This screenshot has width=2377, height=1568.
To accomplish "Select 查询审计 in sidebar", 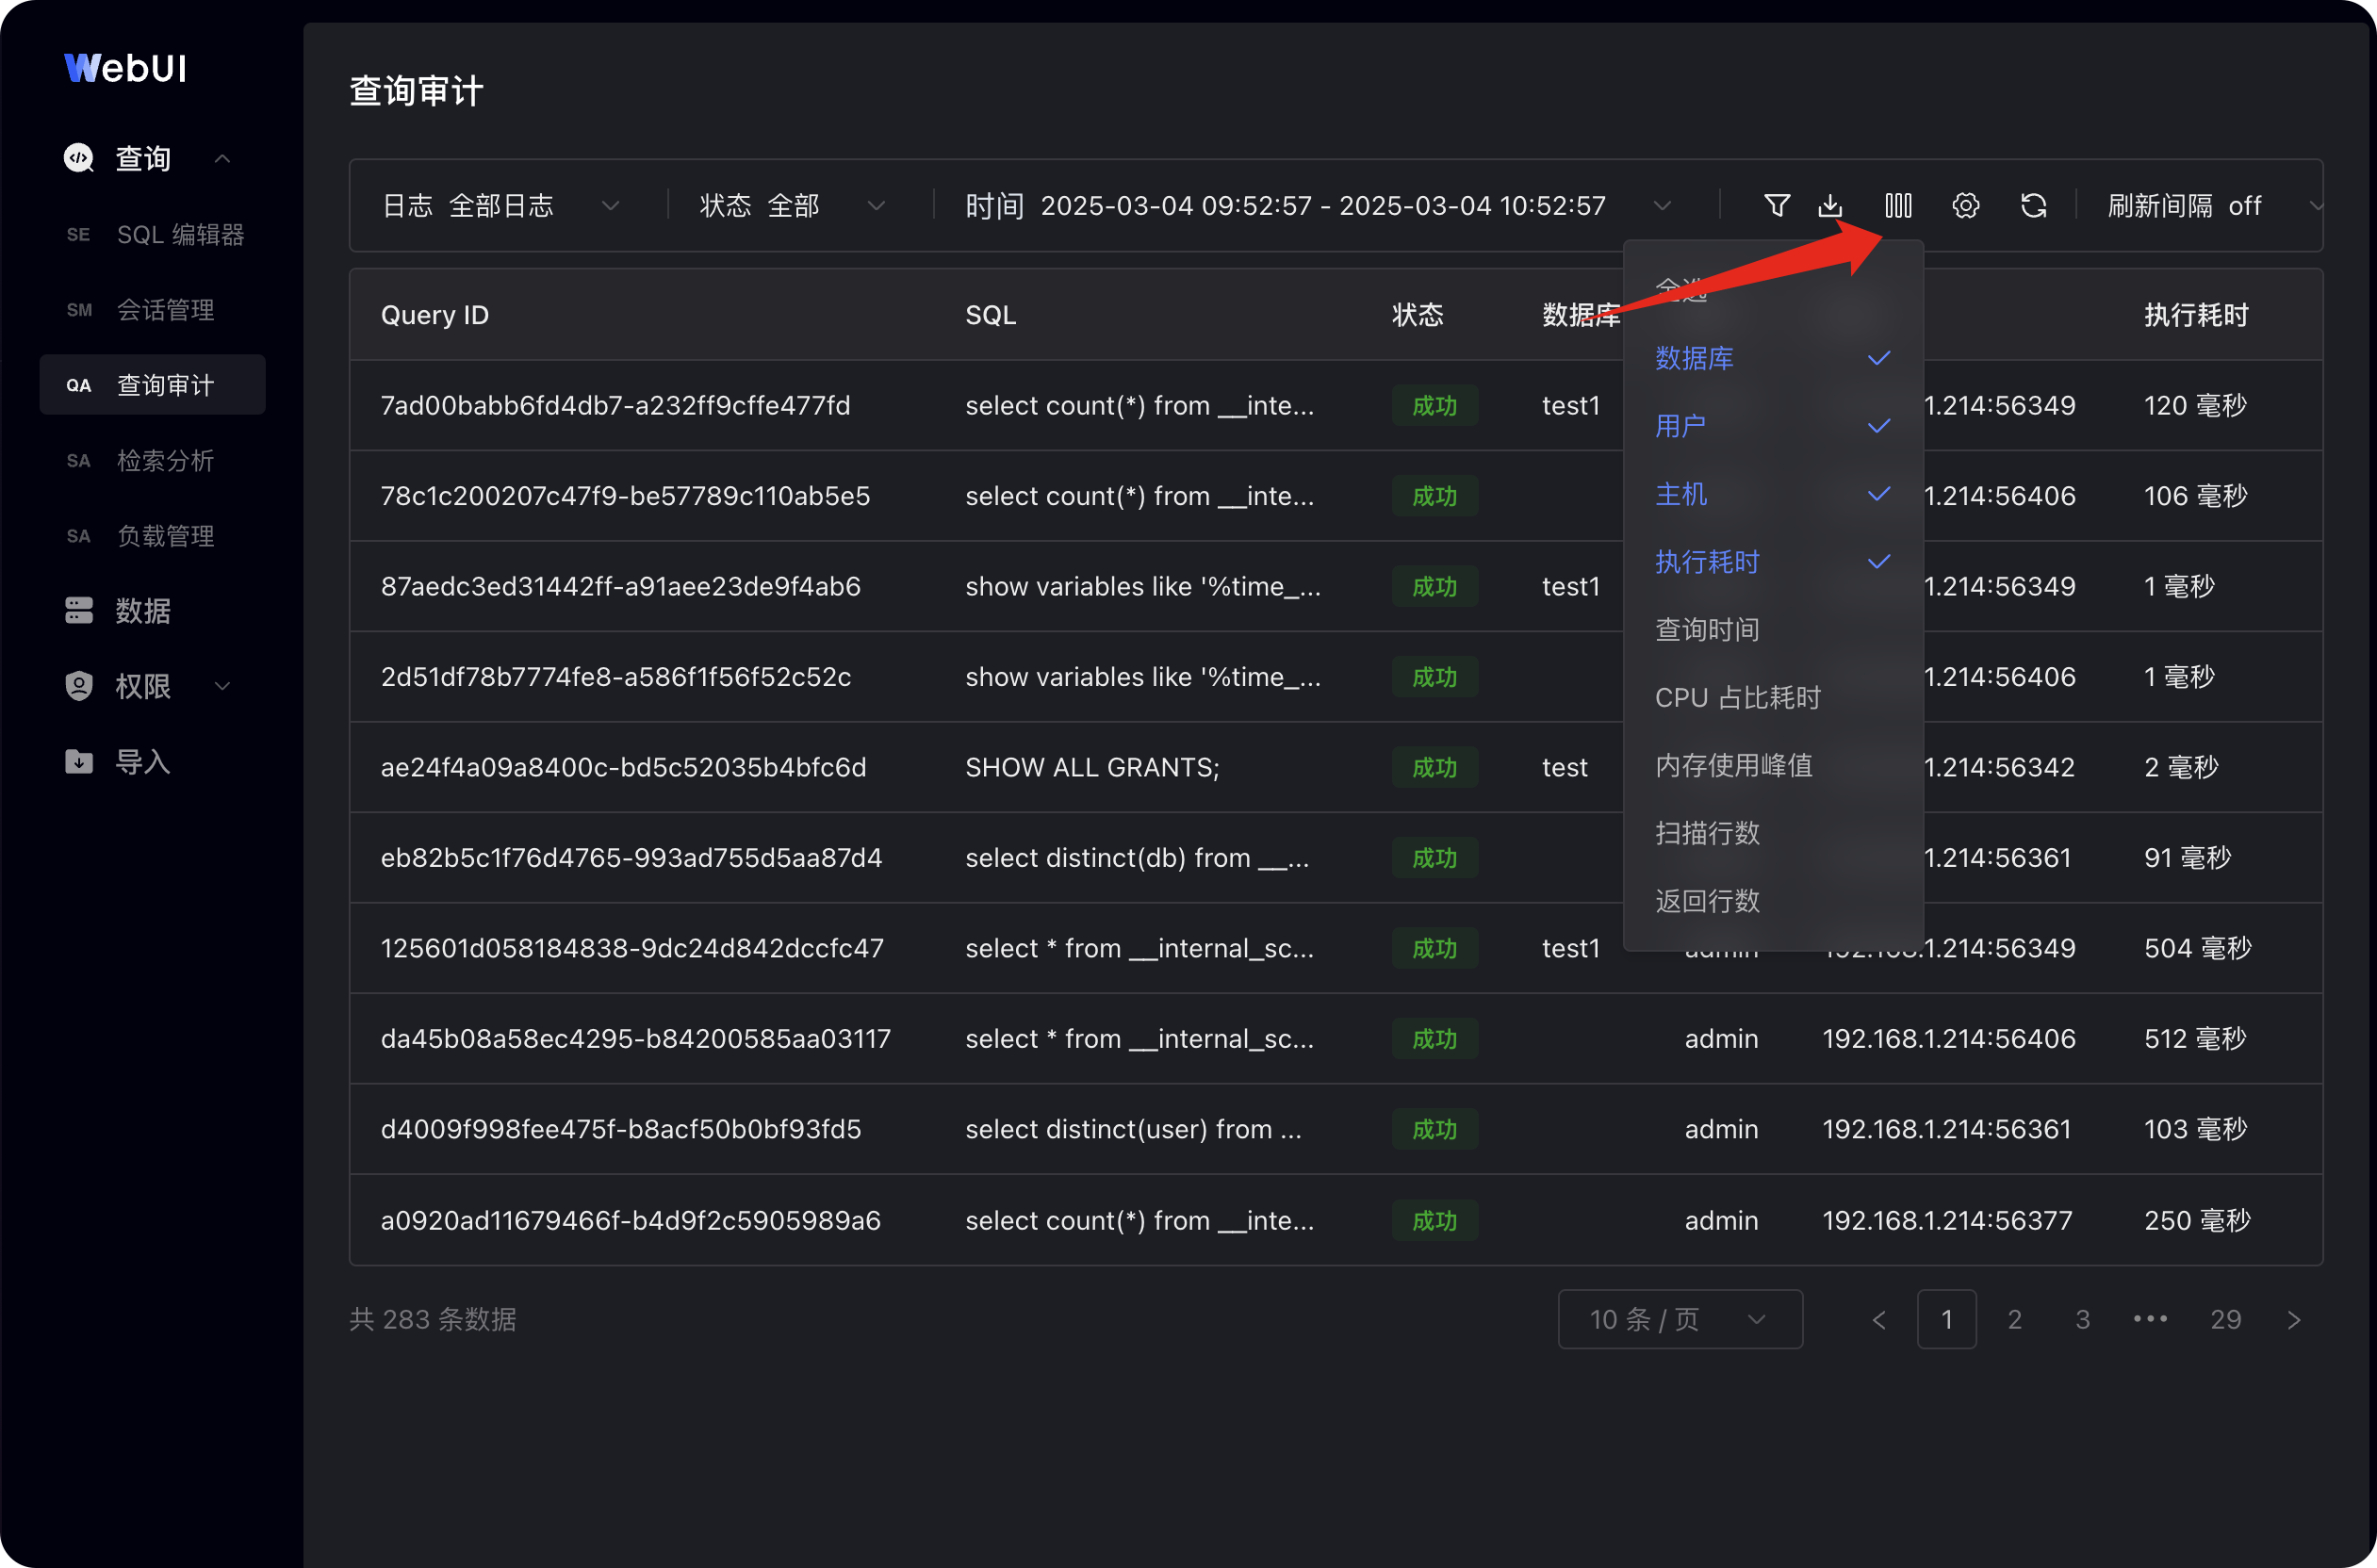I will click(x=153, y=385).
